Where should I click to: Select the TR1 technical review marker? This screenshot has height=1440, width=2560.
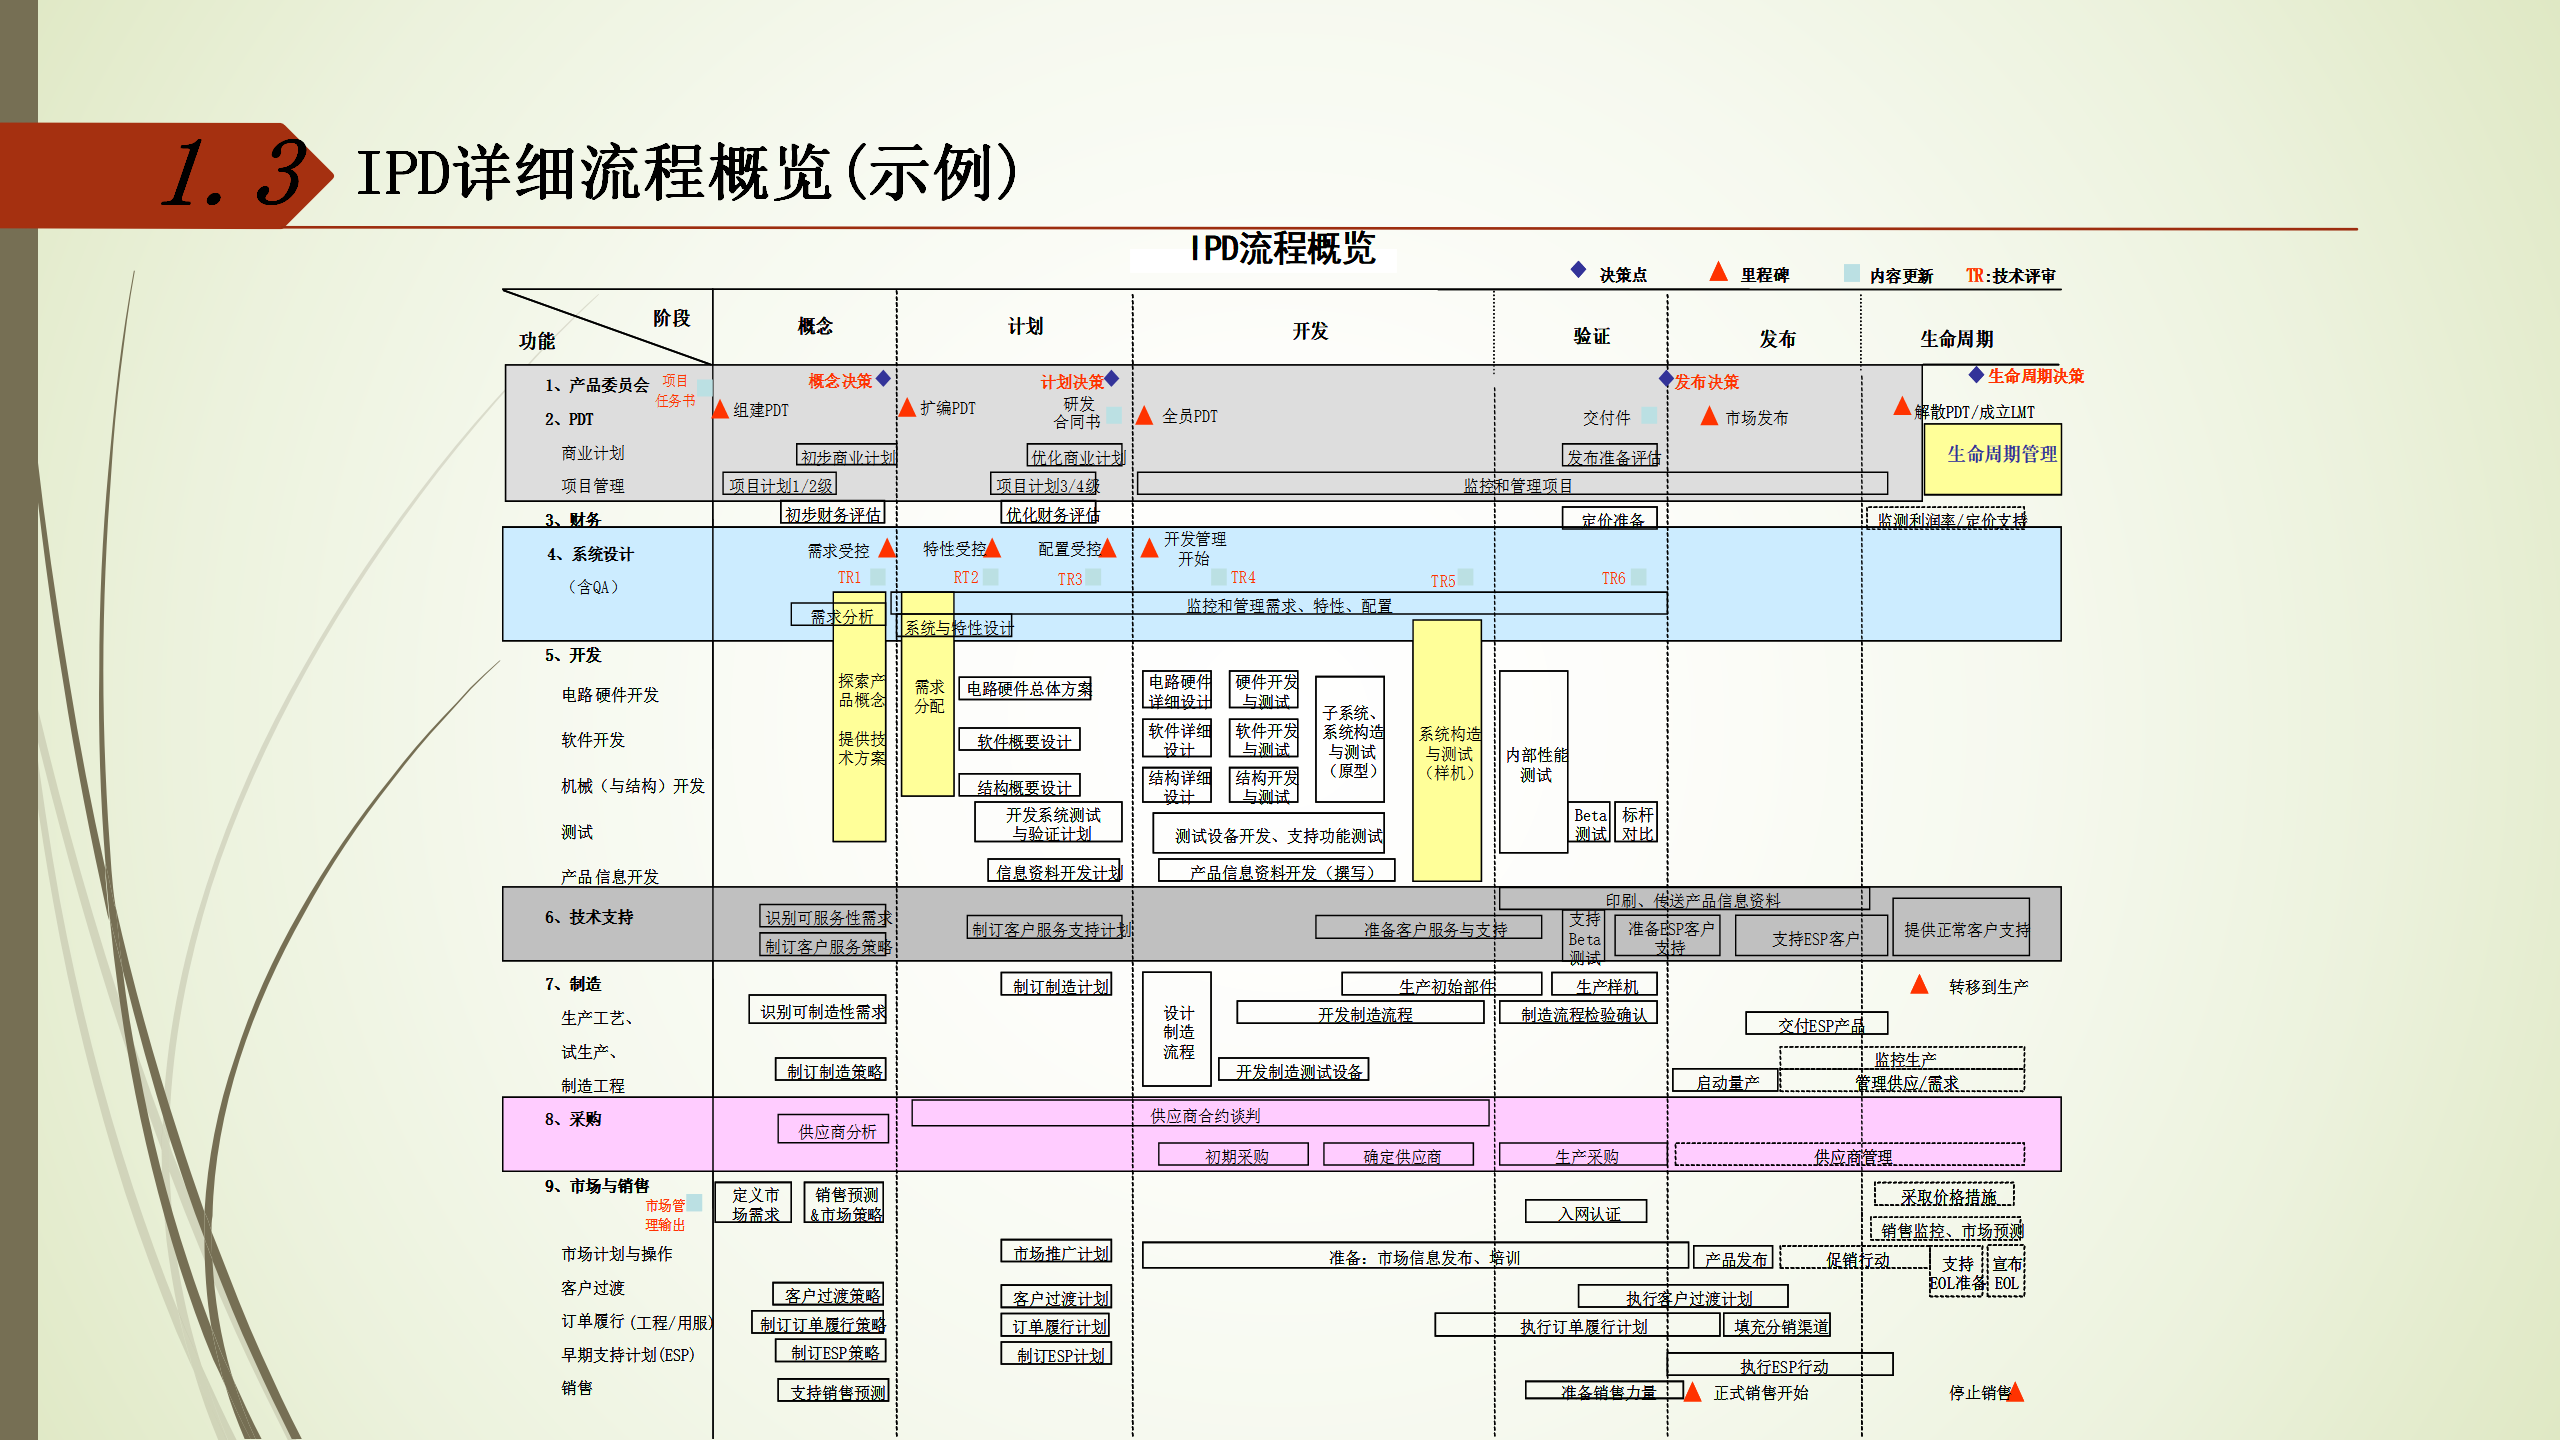pyautogui.click(x=850, y=577)
